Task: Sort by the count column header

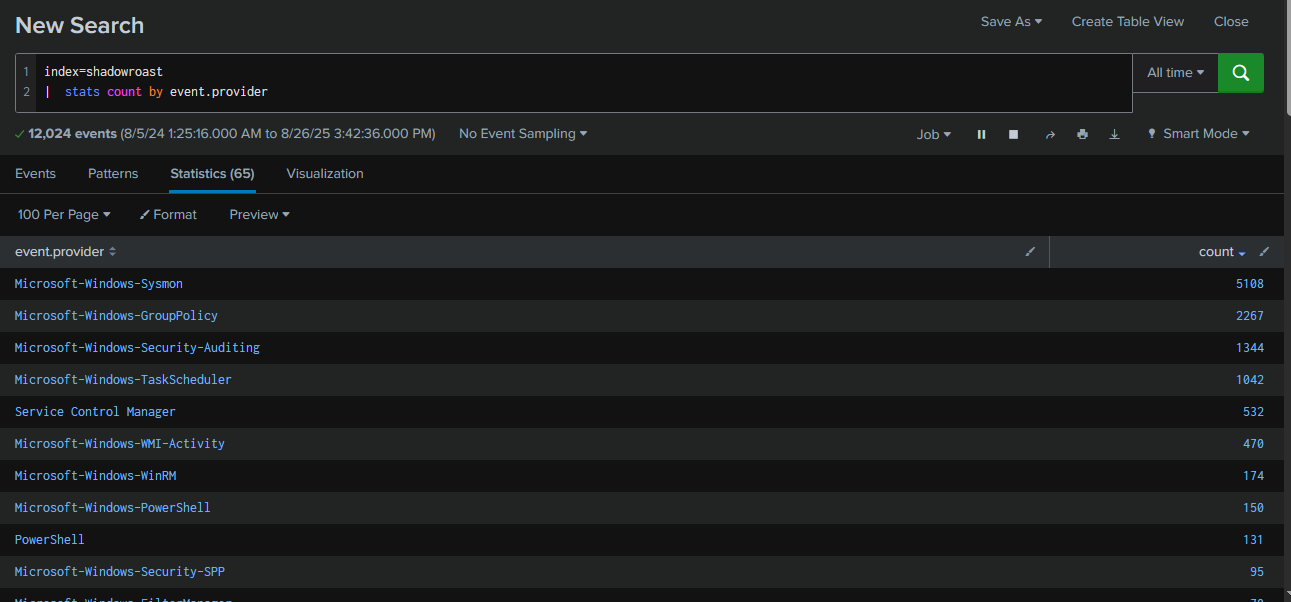Action: coord(1216,252)
